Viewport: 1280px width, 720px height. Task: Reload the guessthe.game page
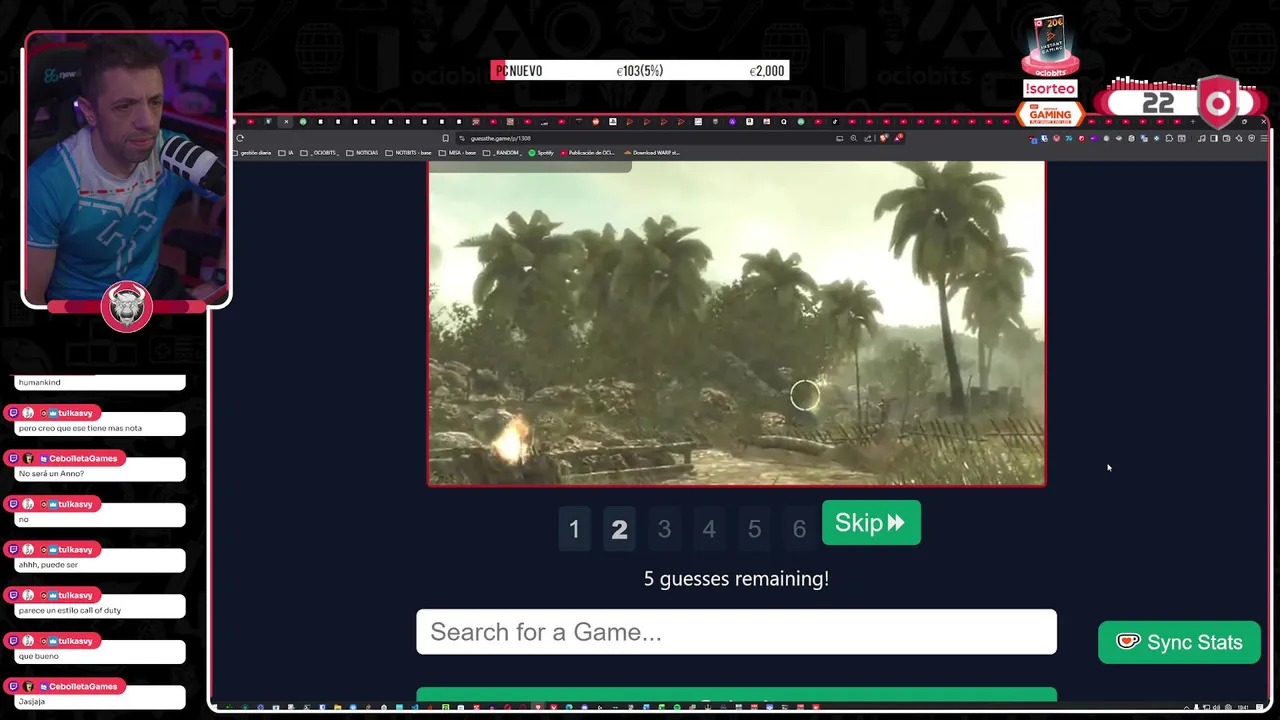tap(240, 138)
